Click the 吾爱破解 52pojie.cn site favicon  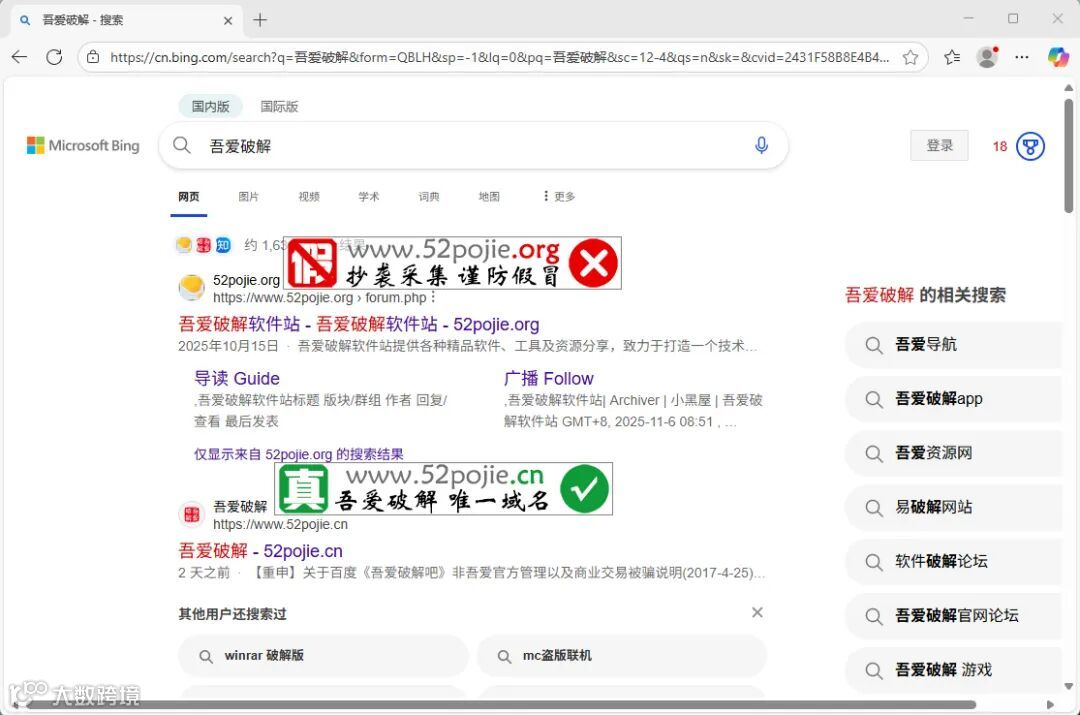191,514
